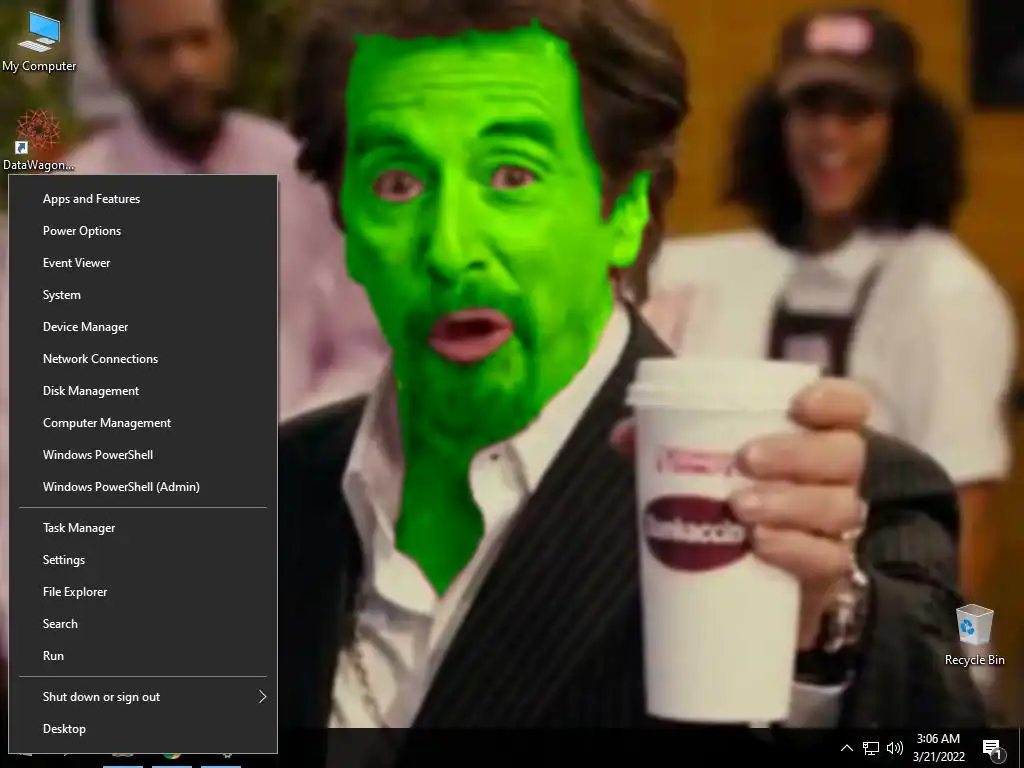
Task: Launch File Explorer
Action: click(143, 592)
